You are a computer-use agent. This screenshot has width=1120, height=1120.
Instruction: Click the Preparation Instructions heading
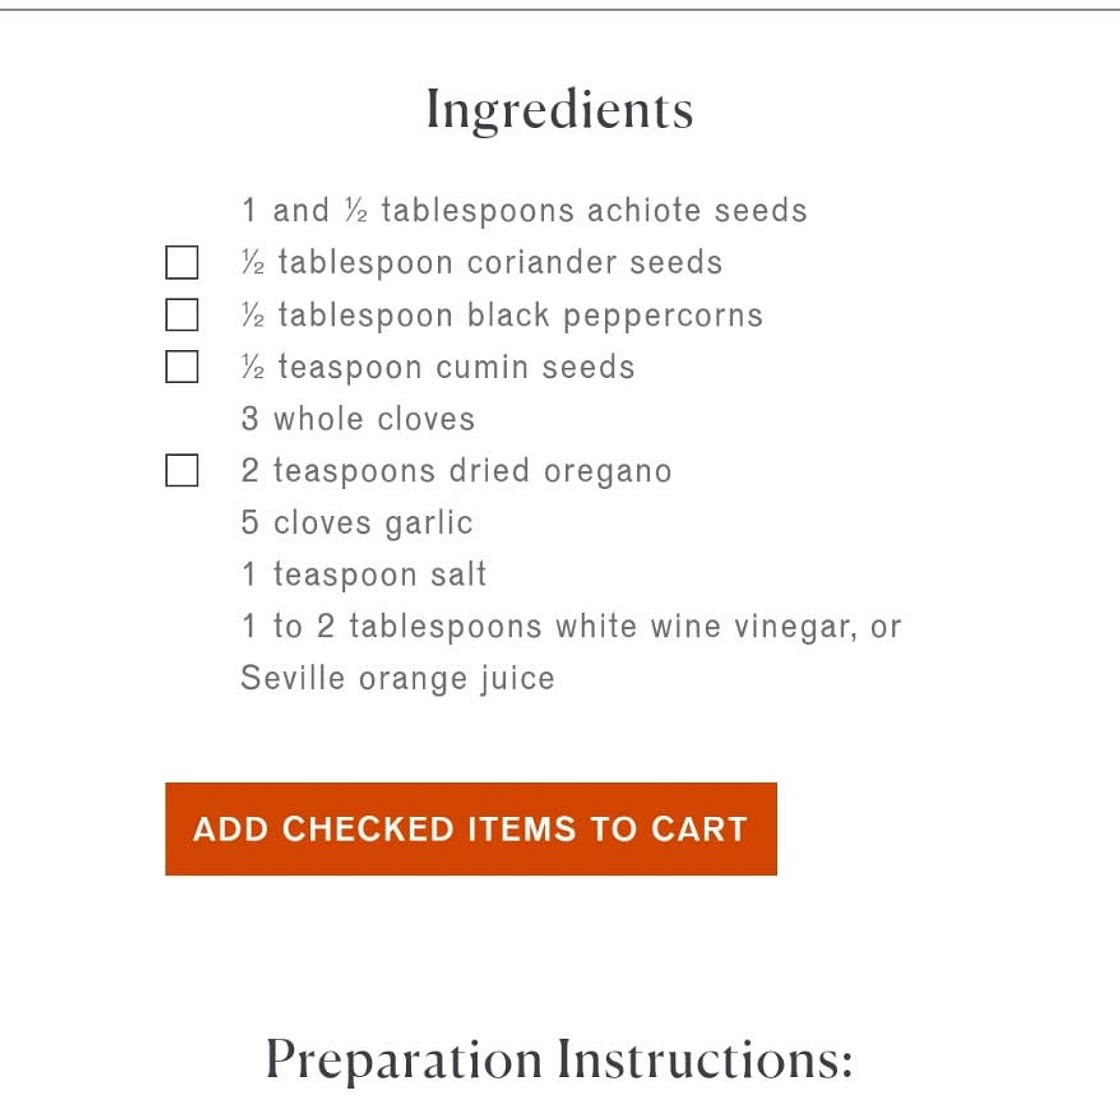[x=559, y=1060]
